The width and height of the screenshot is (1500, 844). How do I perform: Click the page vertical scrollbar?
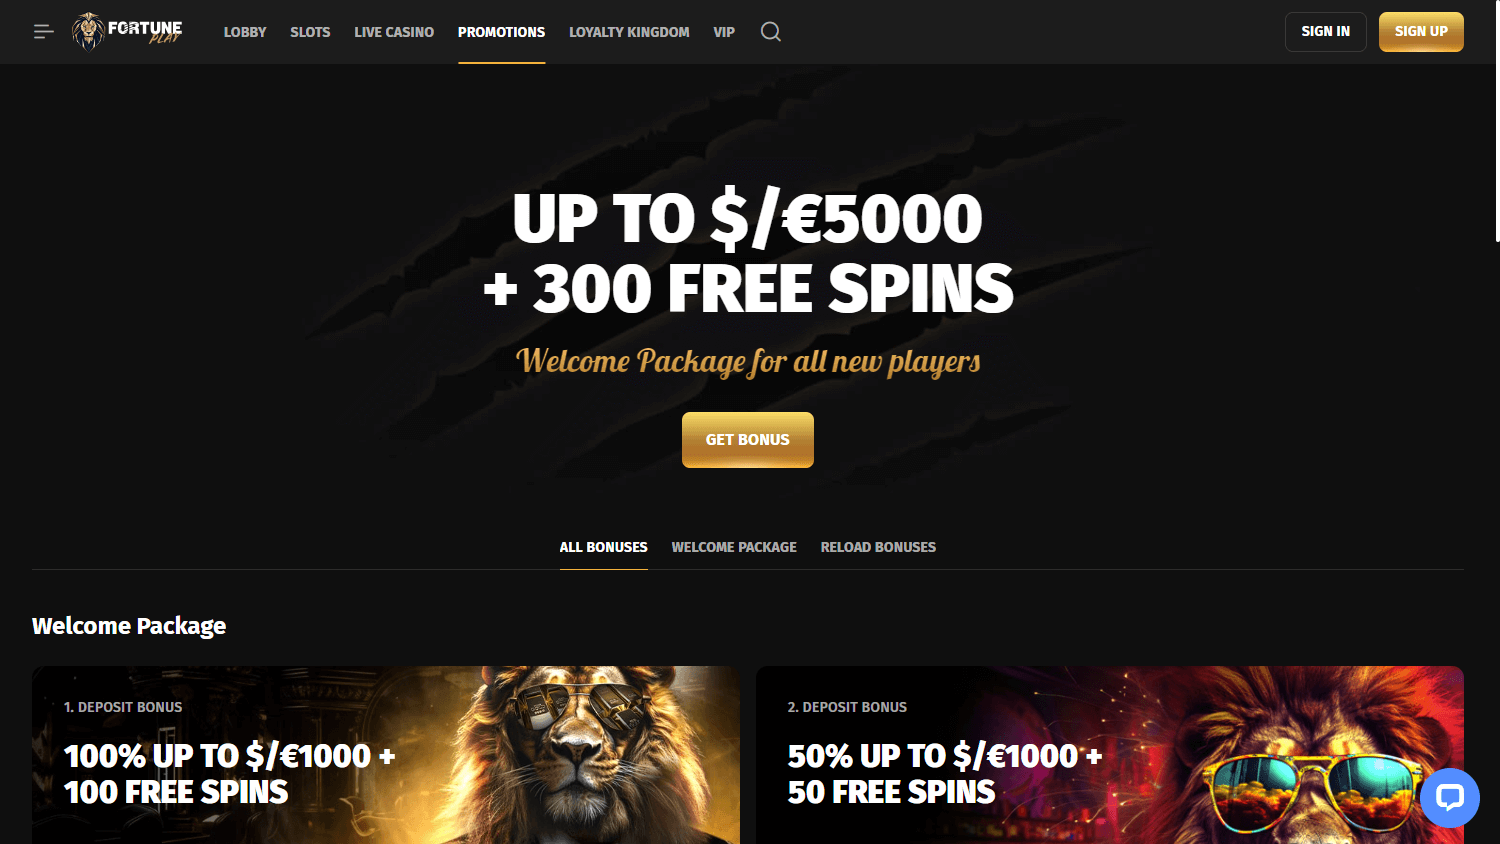tap(1497, 122)
